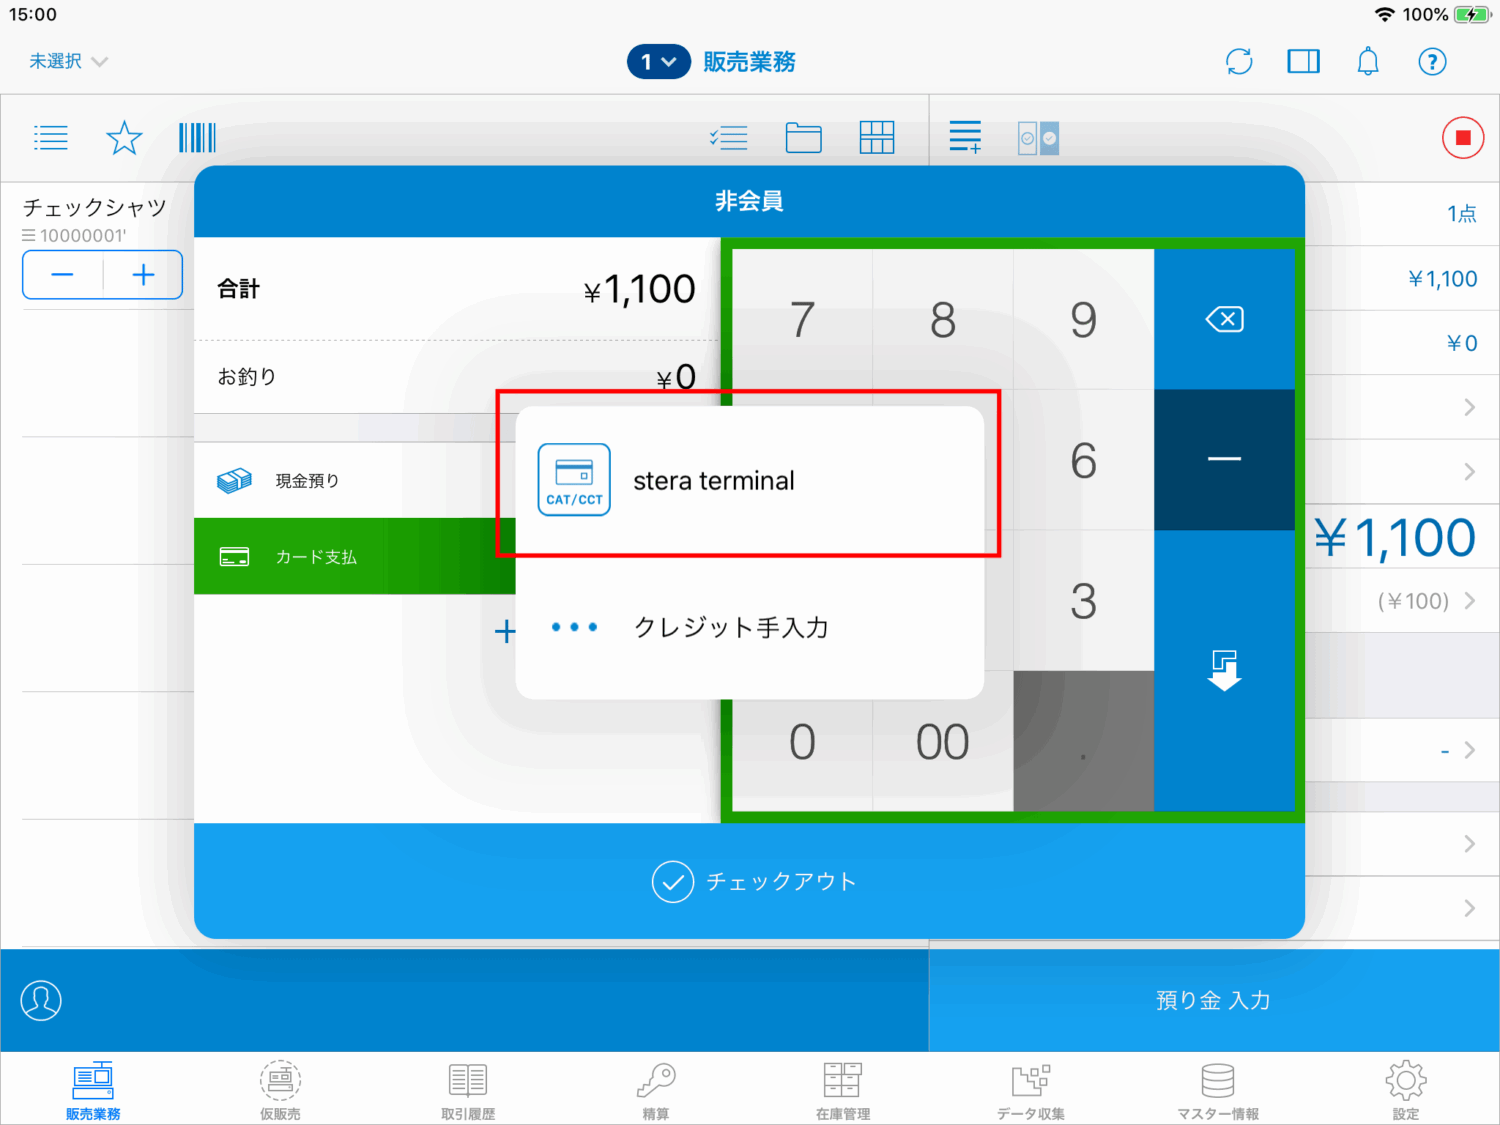Open the 未選択 dropdown at top left

66,61
